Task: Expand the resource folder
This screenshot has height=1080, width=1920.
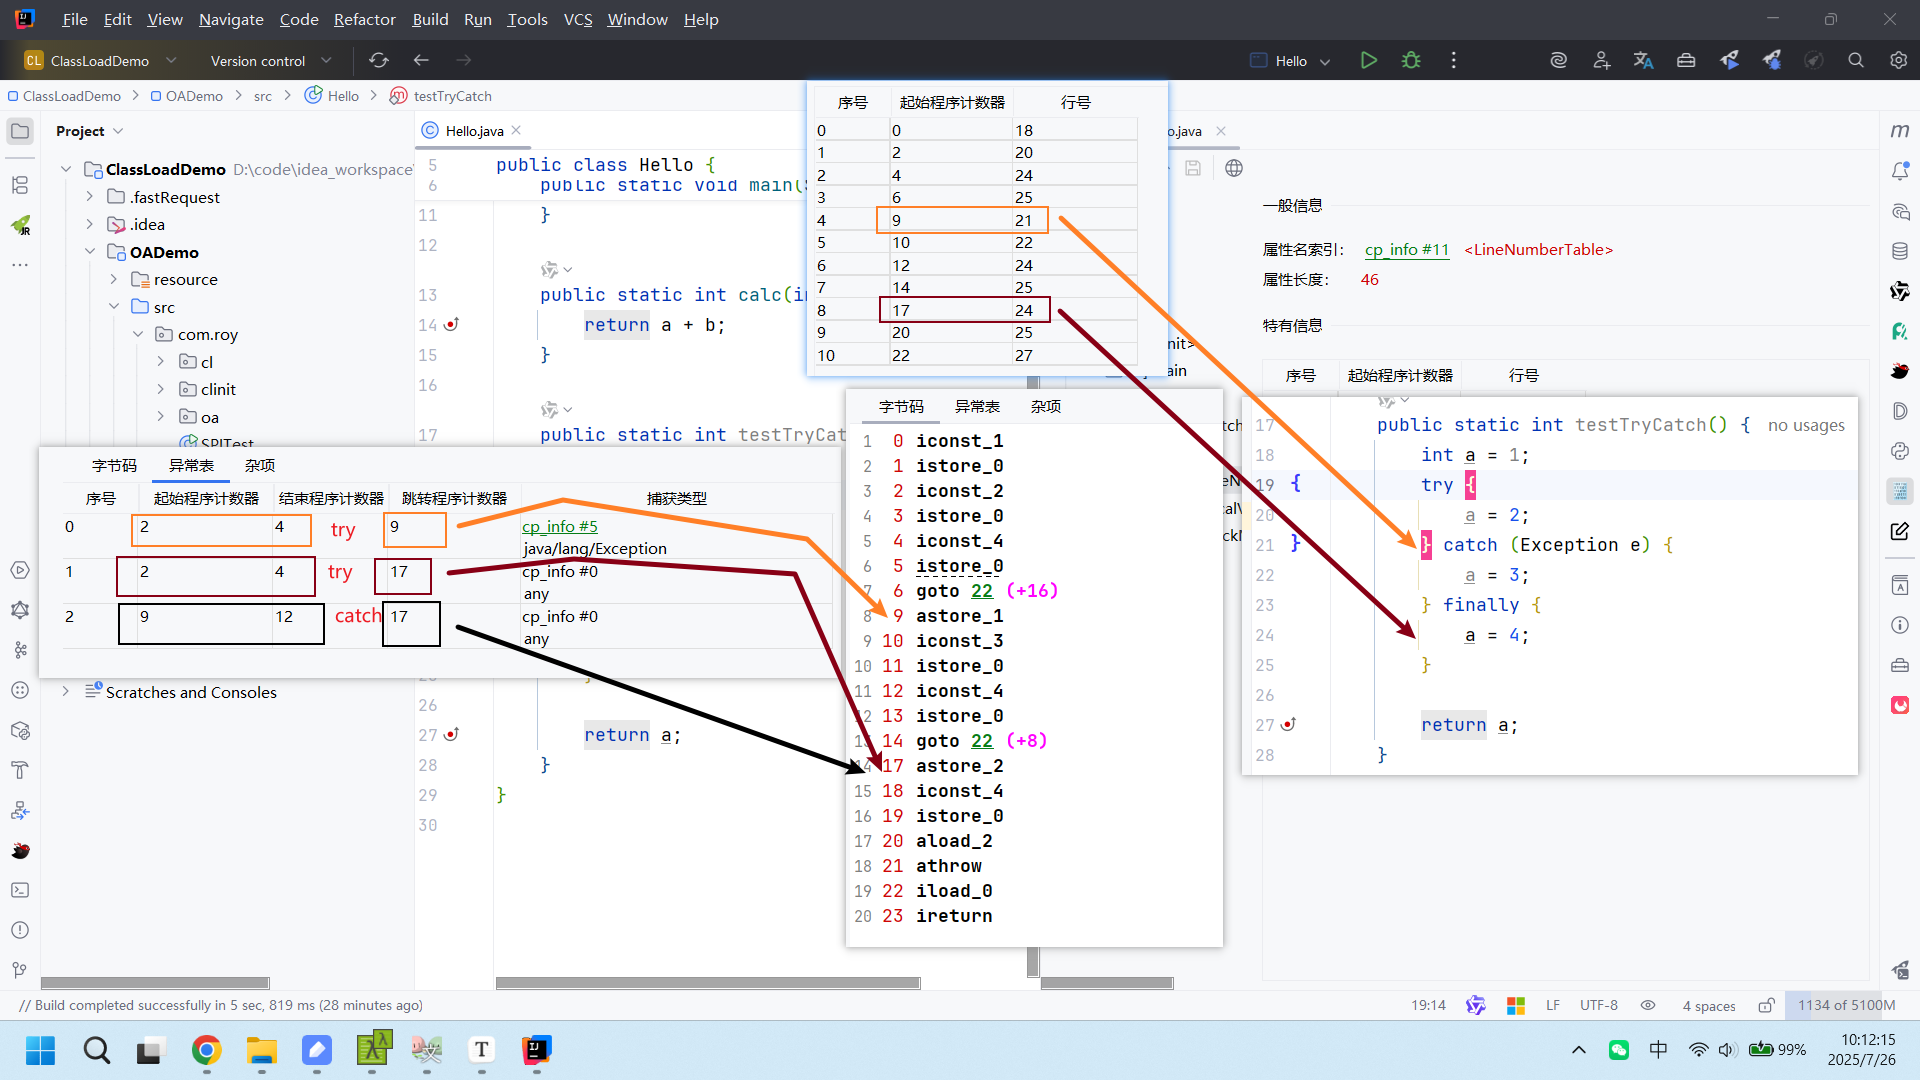Action: 113,279
